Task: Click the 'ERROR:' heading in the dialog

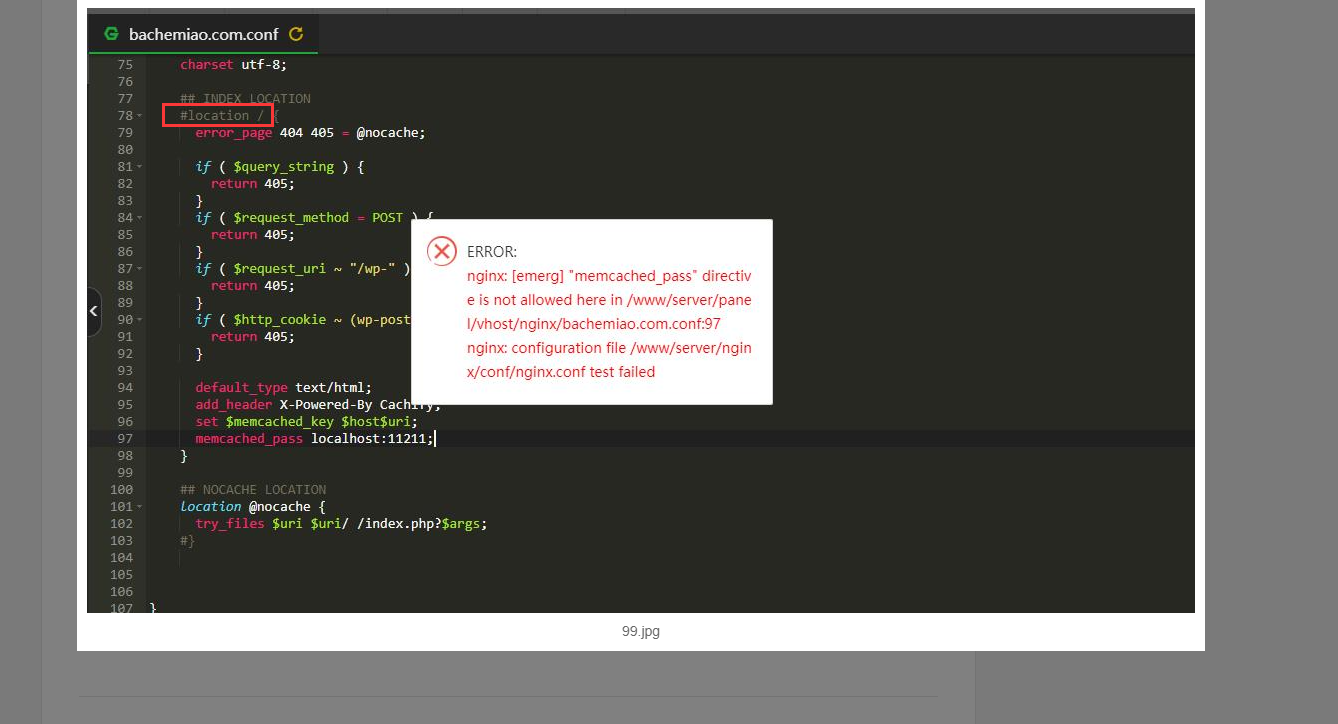Action: coord(492,252)
